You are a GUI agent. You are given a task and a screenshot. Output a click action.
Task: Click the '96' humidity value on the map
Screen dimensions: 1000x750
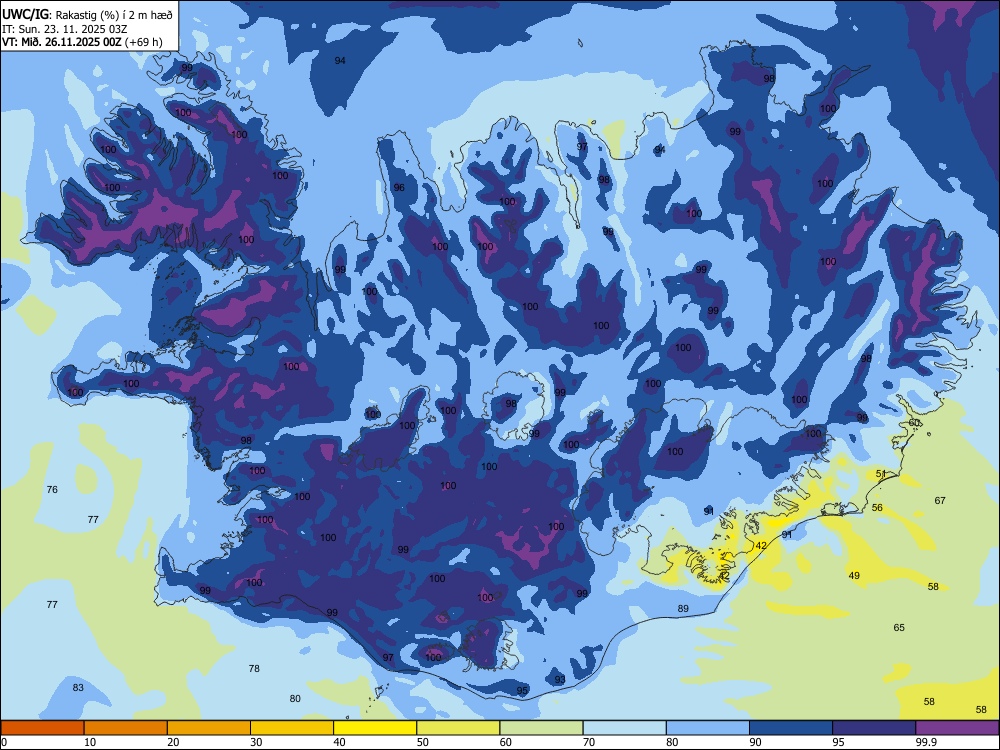click(399, 188)
